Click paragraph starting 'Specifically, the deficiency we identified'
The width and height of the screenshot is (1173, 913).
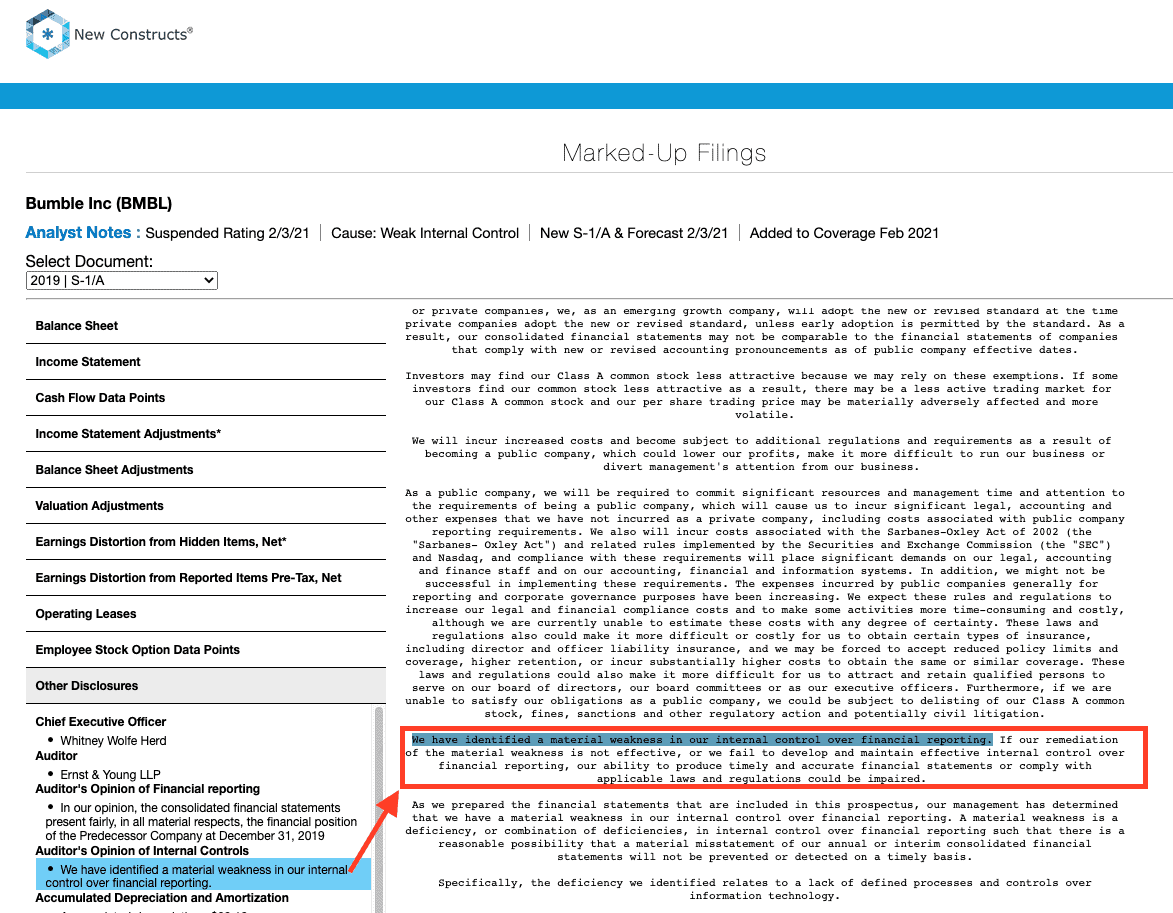764,889
